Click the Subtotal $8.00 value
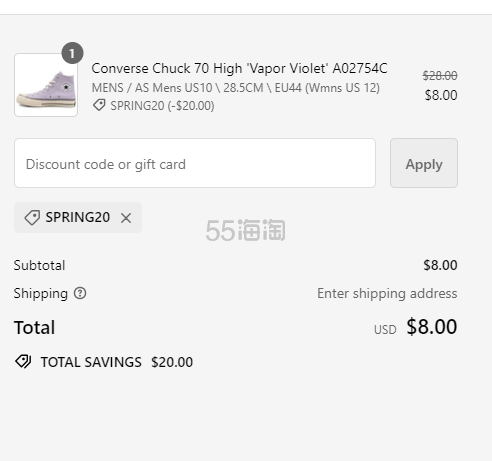 pyautogui.click(x=440, y=265)
